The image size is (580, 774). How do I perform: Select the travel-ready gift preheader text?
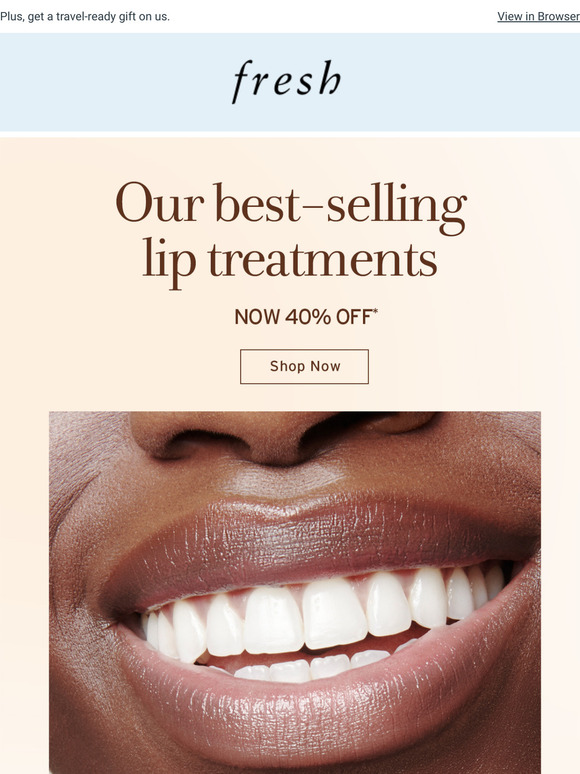pyautogui.click(x=85, y=16)
